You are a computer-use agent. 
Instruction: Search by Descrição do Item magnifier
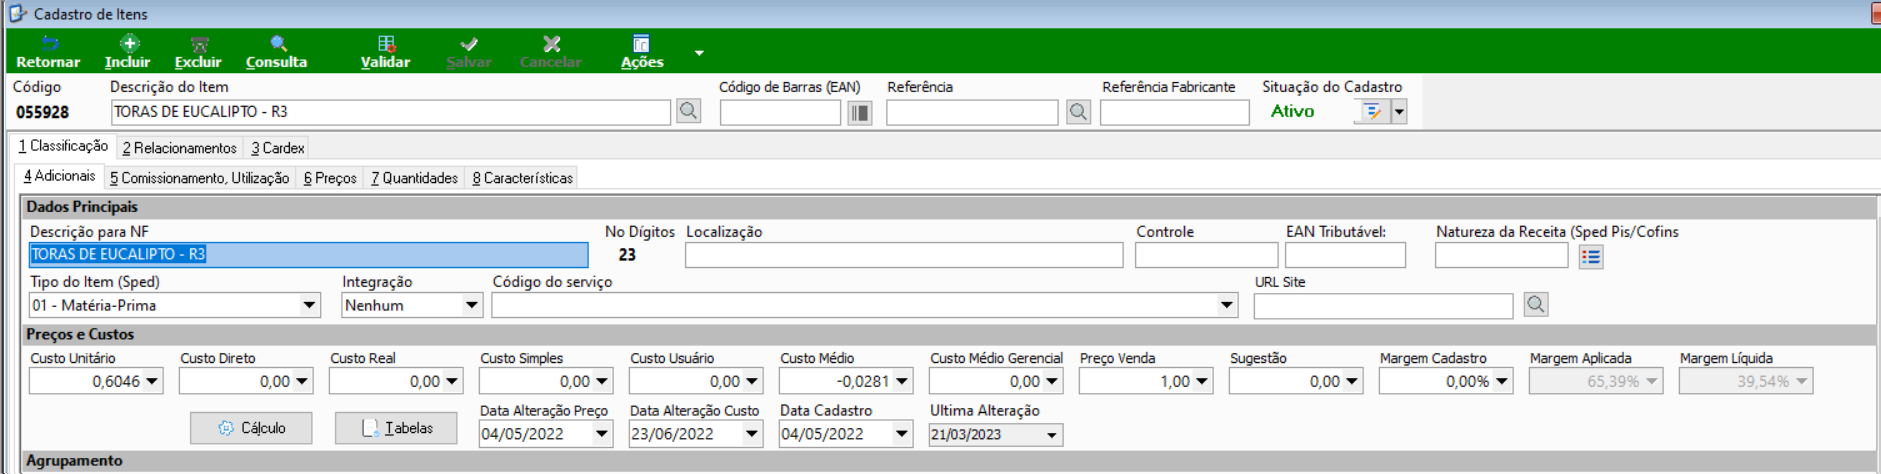click(688, 111)
